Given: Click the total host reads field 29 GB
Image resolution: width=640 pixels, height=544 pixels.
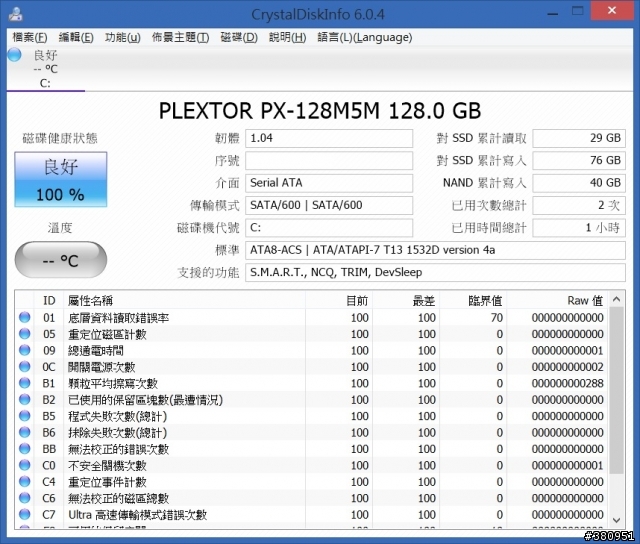Looking at the screenshot, I should tap(579, 138).
